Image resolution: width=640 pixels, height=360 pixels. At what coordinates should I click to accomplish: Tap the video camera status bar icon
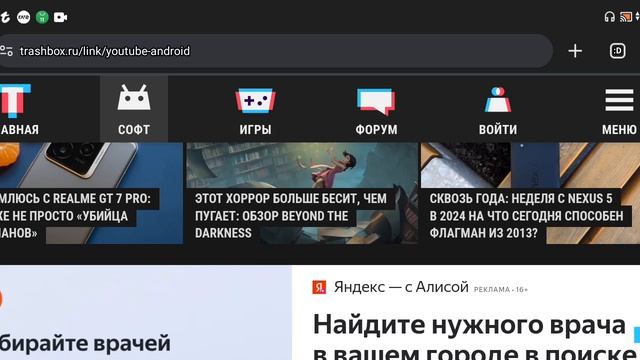[x=60, y=17]
